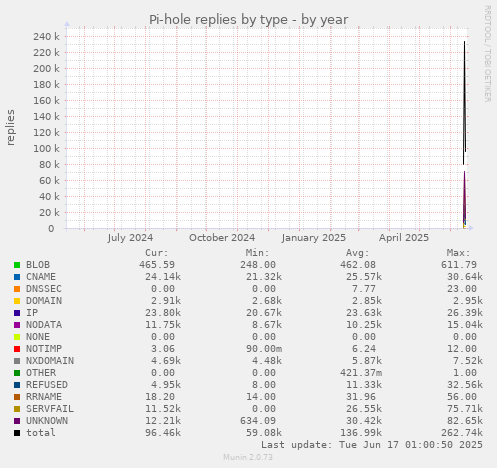The height and width of the screenshot is (468, 497).
Task: Click the '20 k' y-axis tick label
Action: (x=49, y=212)
